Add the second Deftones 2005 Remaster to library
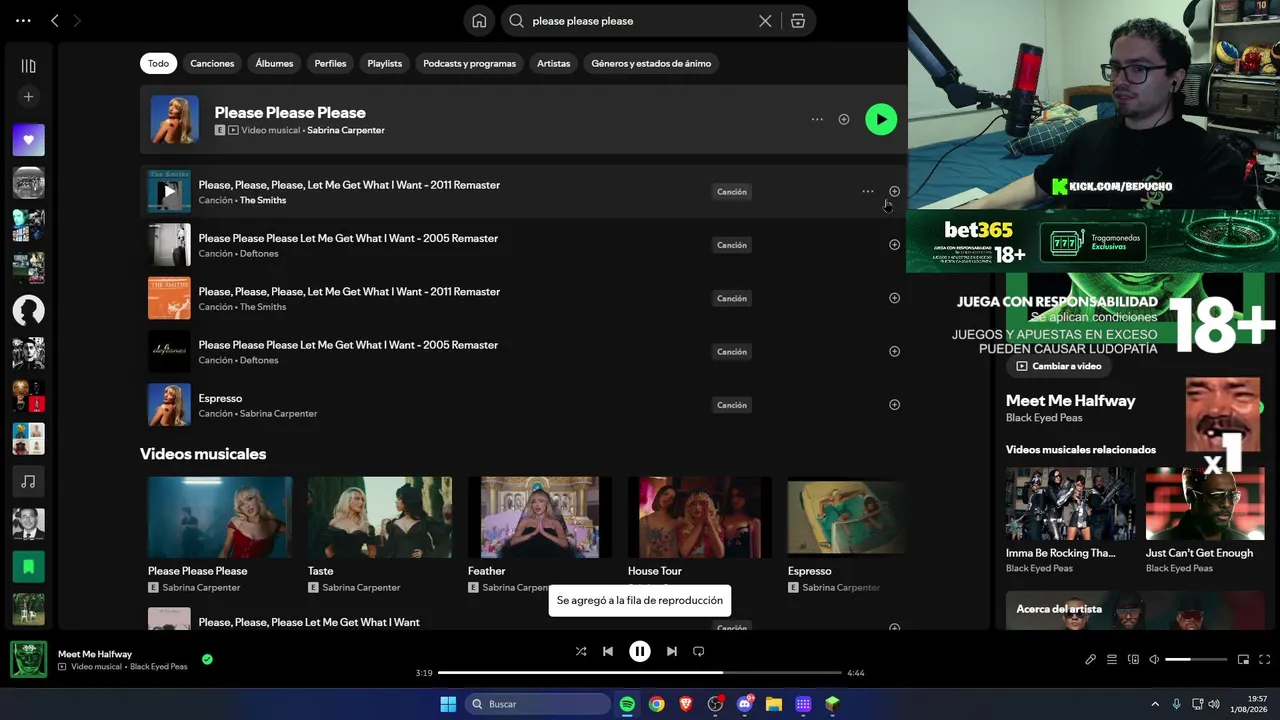This screenshot has height=720, width=1280. [894, 351]
